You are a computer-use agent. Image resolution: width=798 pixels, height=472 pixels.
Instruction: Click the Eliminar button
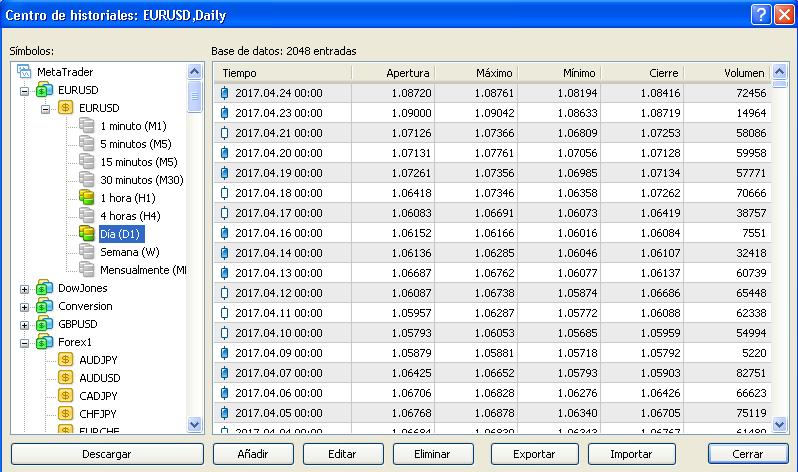[x=433, y=454]
